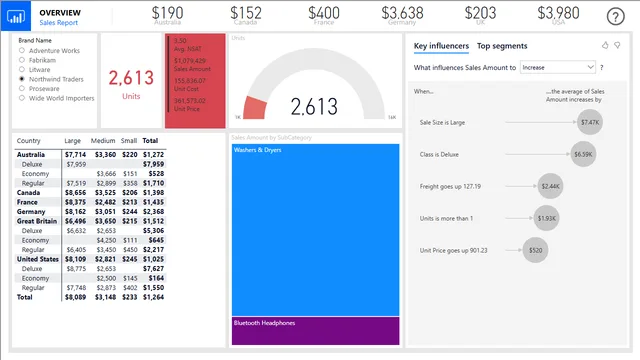The height and width of the screenshot is (360, 640).
Task: Click the $5,306 Great Britain Deluxe total
Action: (x=153, y=231)
